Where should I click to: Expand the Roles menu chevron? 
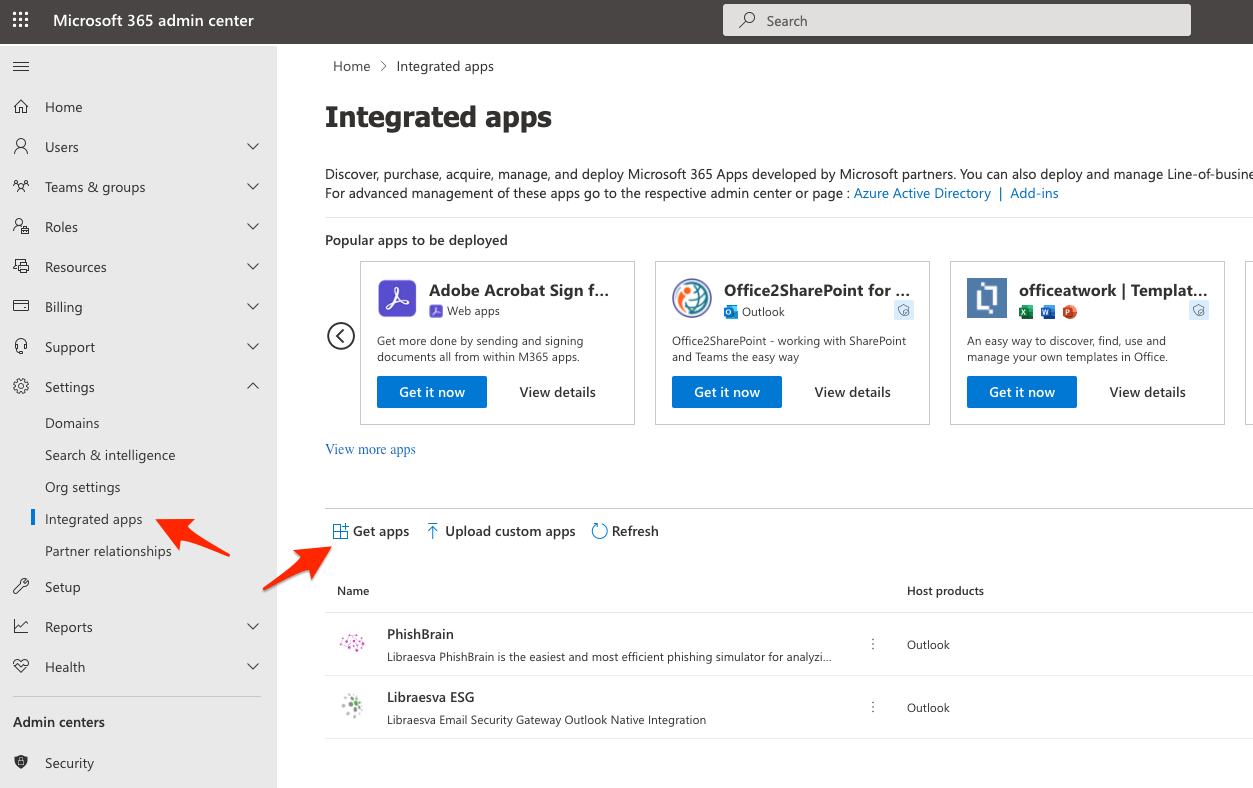point(253,227)
